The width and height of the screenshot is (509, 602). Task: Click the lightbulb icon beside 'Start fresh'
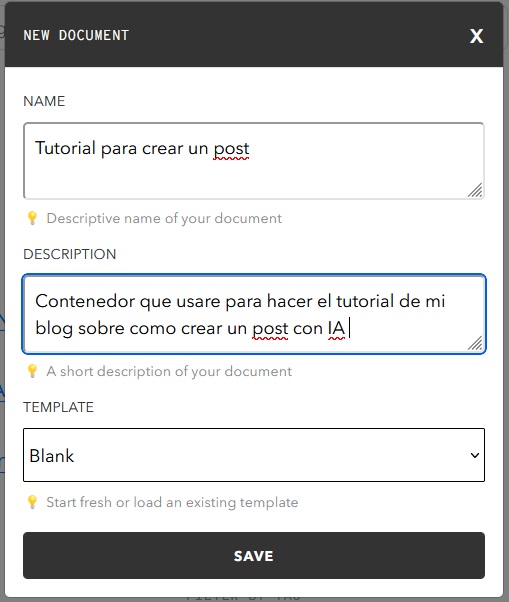[x=32, y=502]
